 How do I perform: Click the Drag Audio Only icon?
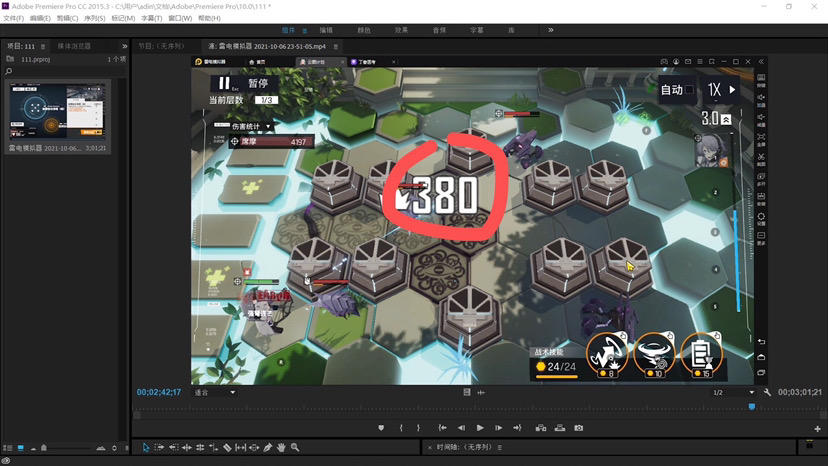pyautogui.click(x=481, y=393)
